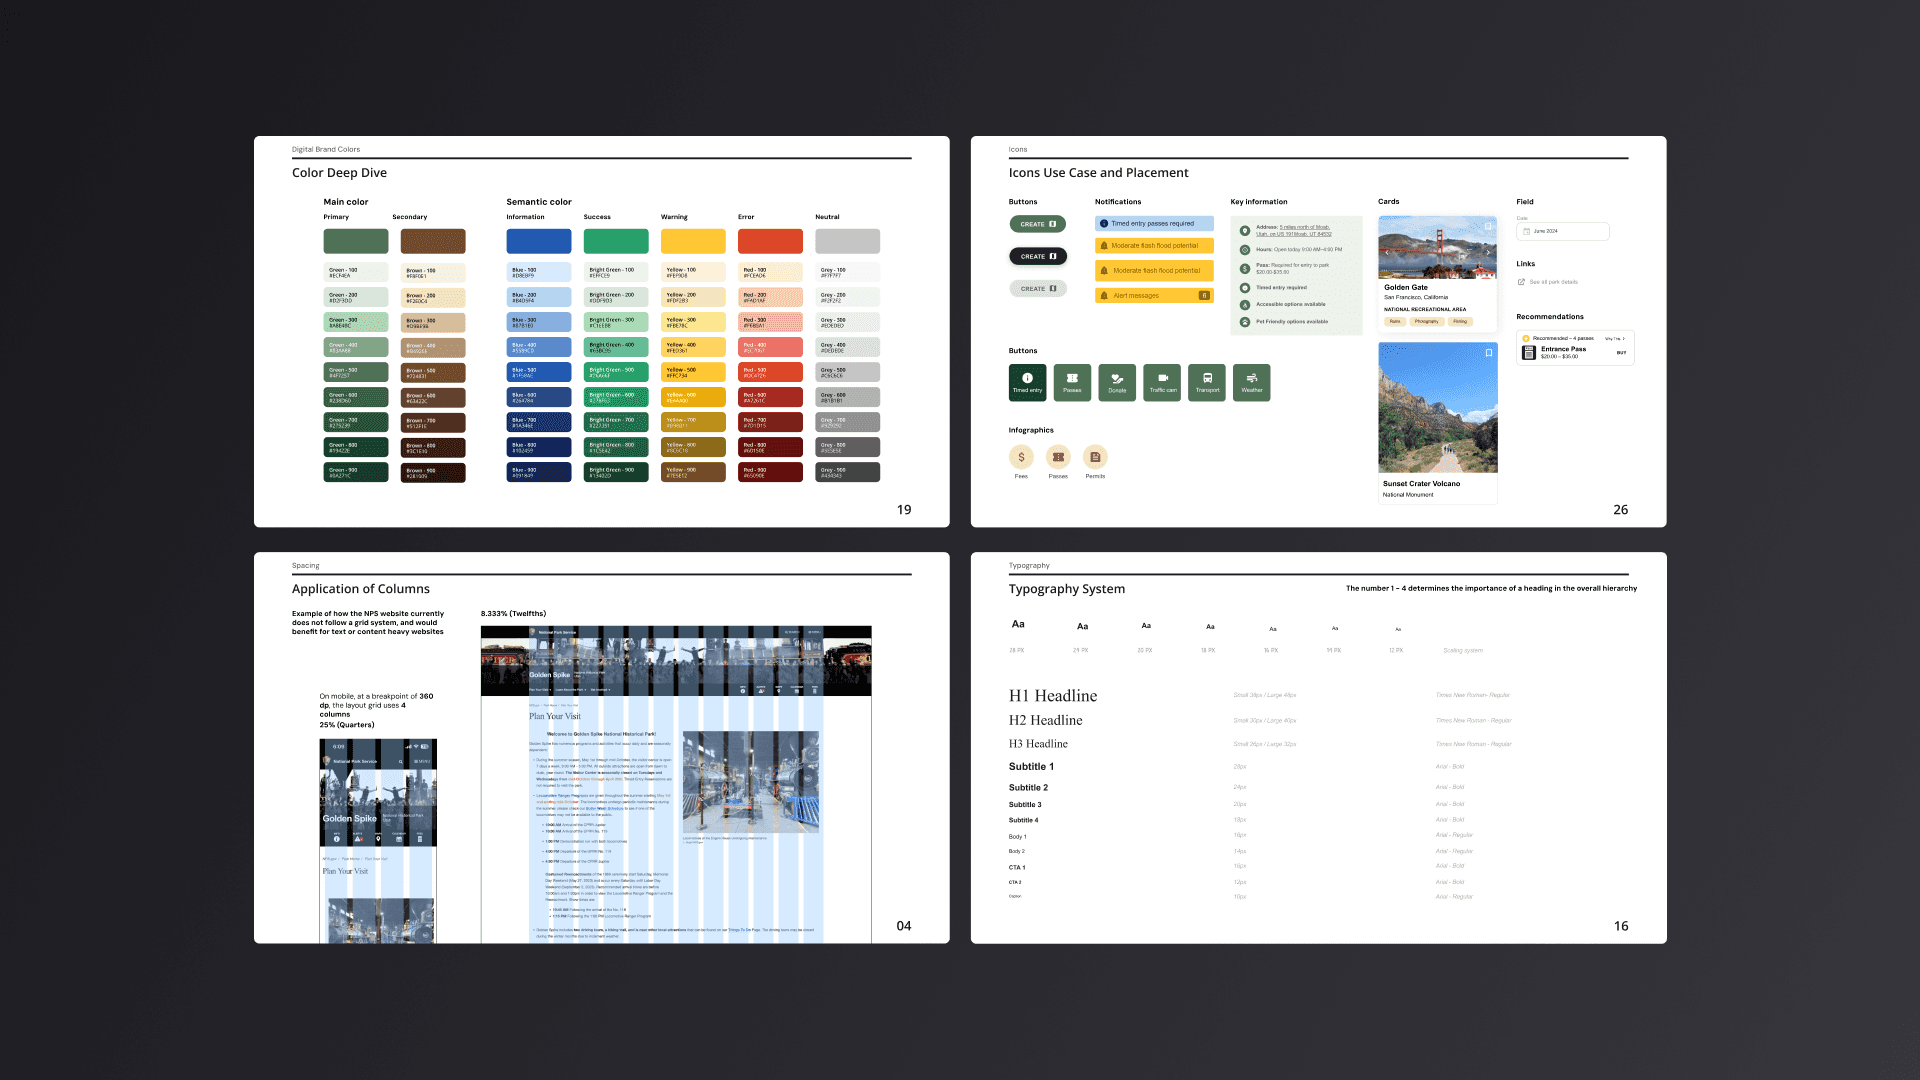The width and height of the screenshot is (1920, 1080).
Task: Toggle bookmark on Sunset Crater Volcano card
Action: point(1488,353)
